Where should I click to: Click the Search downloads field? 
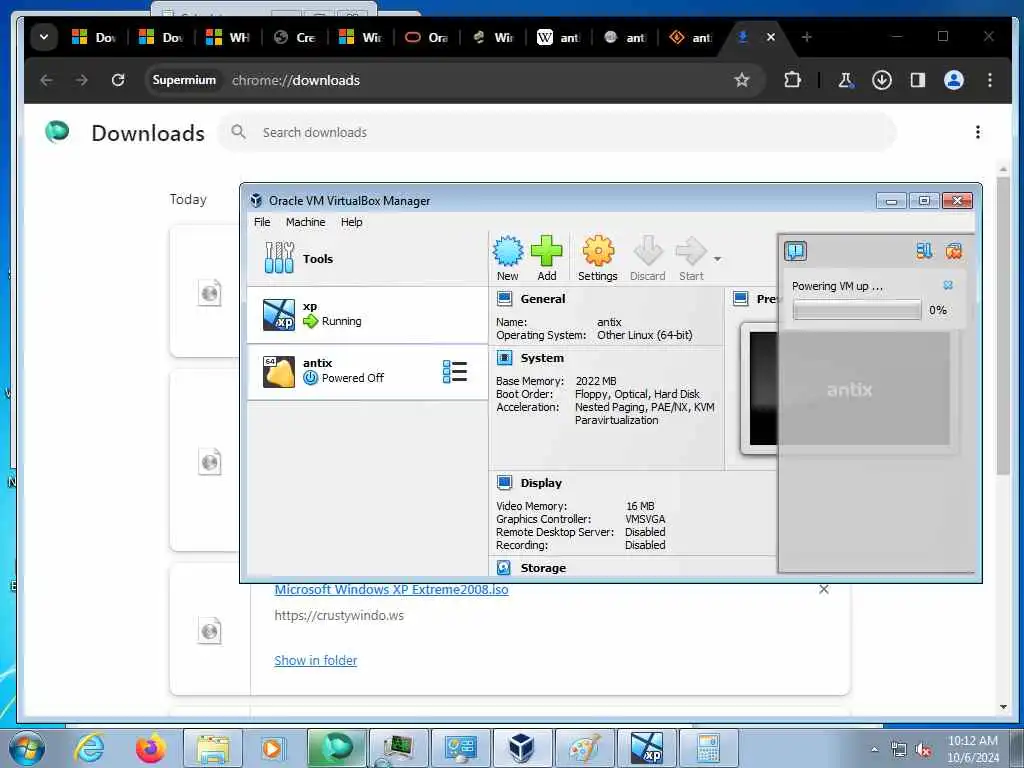pos(556,133)
